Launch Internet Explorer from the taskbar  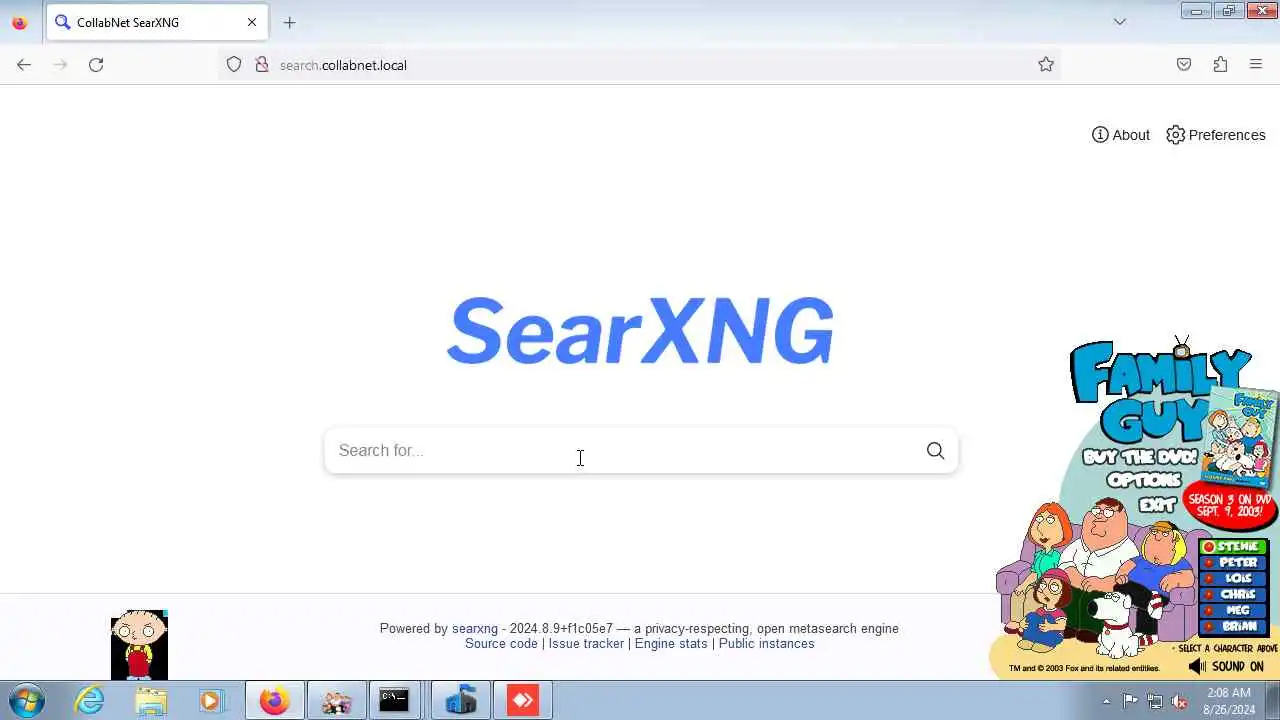(90, 701)
